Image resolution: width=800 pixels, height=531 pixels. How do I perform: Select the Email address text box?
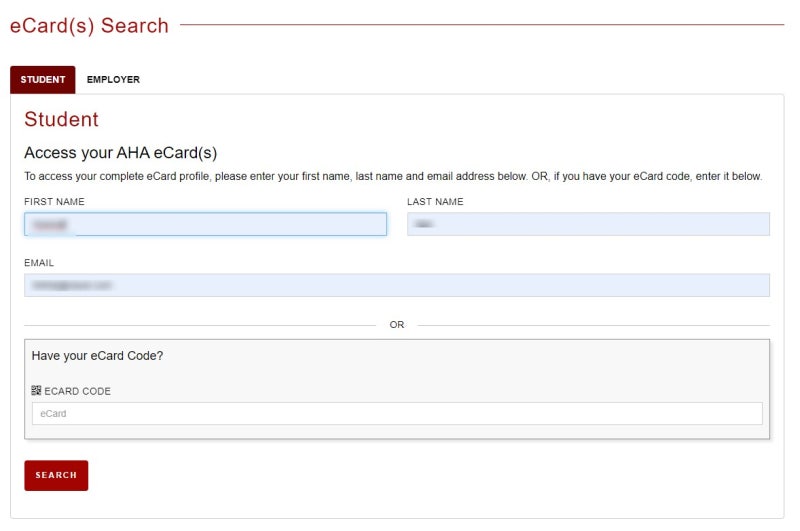(x=397, y=285)
